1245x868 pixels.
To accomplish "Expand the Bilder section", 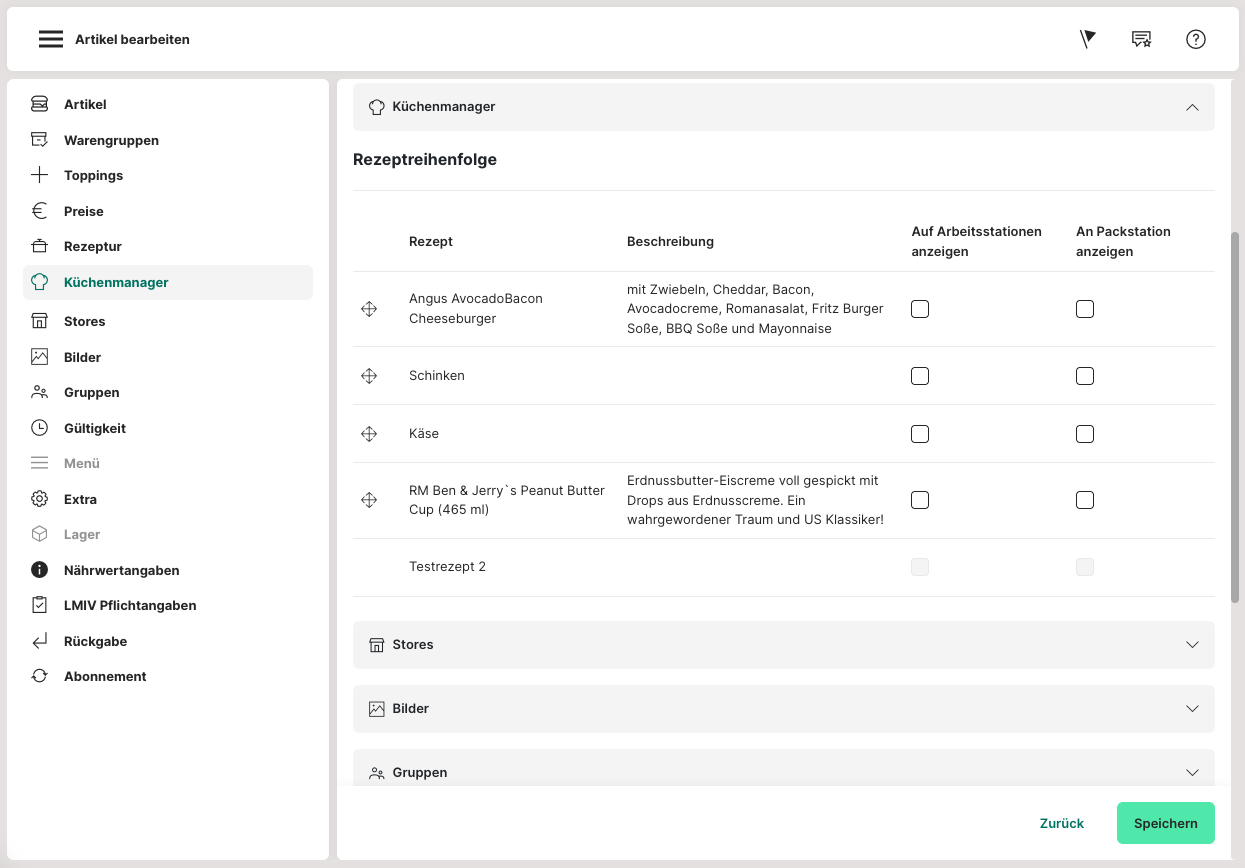I will tap(1191, 709).
